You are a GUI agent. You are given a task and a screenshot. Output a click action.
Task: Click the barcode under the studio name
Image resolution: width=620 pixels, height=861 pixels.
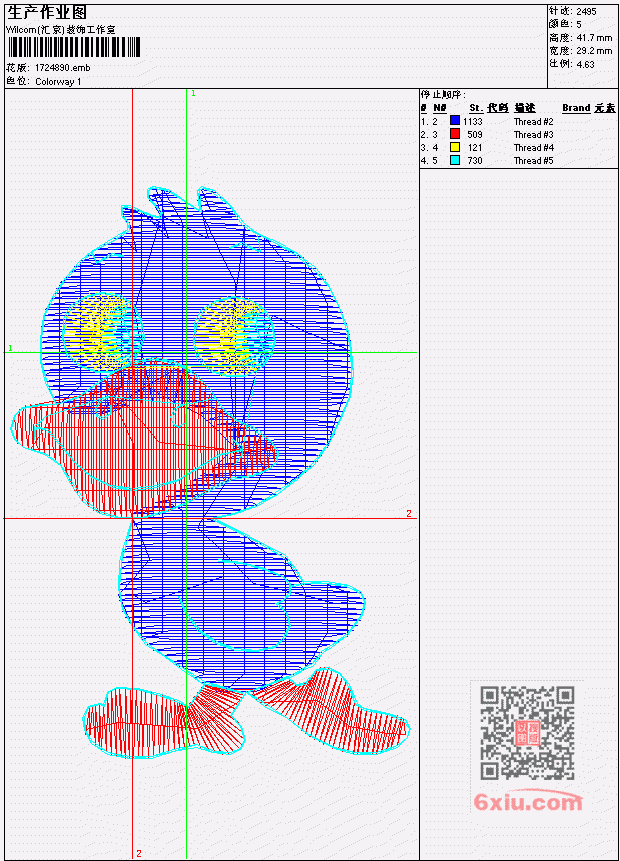[74, 47]
